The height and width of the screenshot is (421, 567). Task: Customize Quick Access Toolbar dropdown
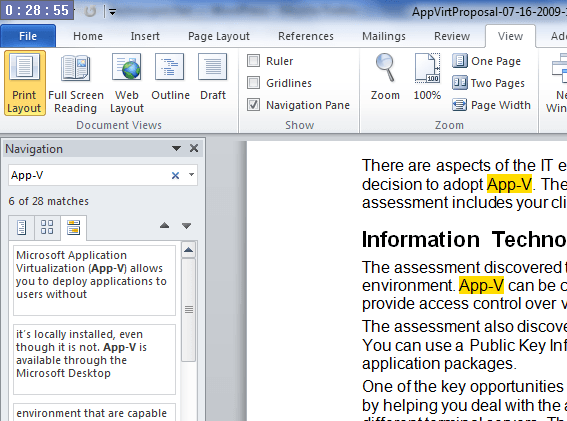click(x=112, y=12)
